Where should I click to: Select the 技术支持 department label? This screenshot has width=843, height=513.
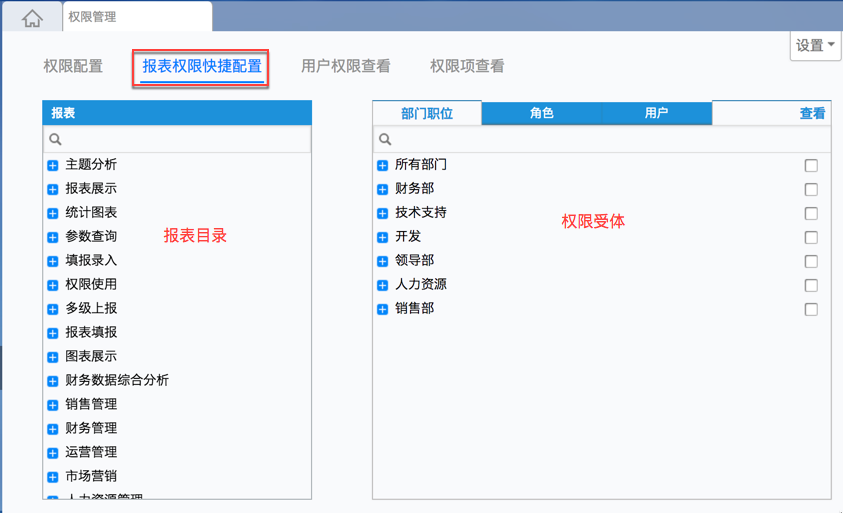(x=420, y=212)
